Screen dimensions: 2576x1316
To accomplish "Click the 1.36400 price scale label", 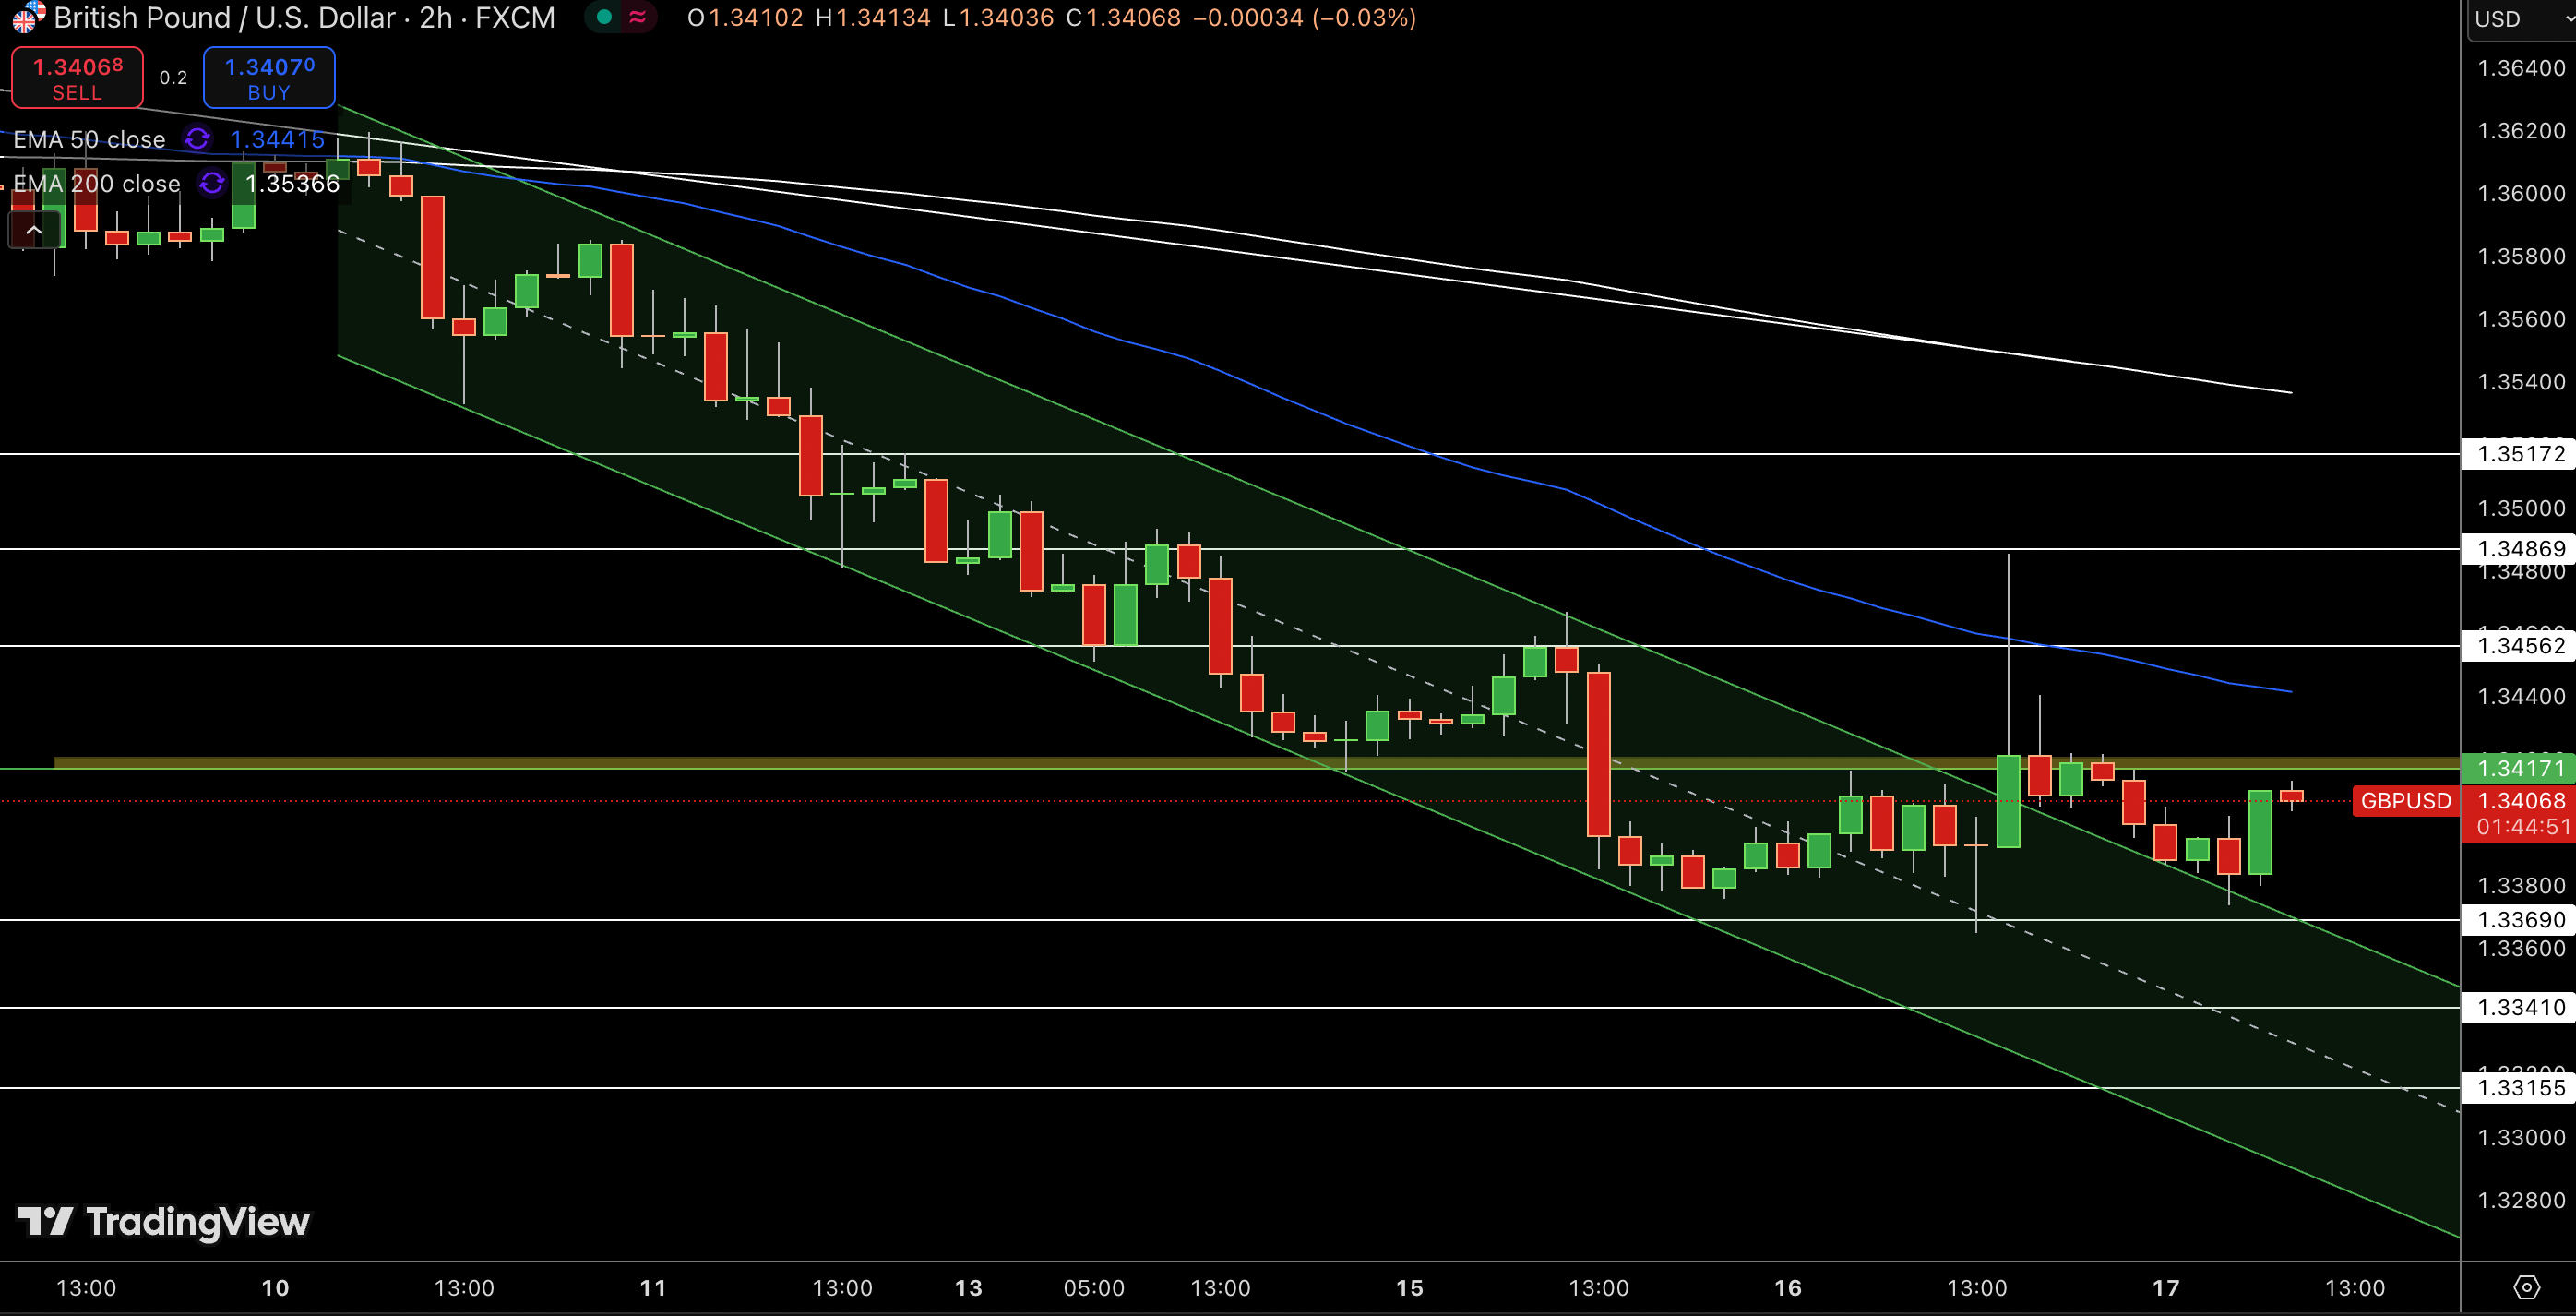I will (x=2521, y=68).
